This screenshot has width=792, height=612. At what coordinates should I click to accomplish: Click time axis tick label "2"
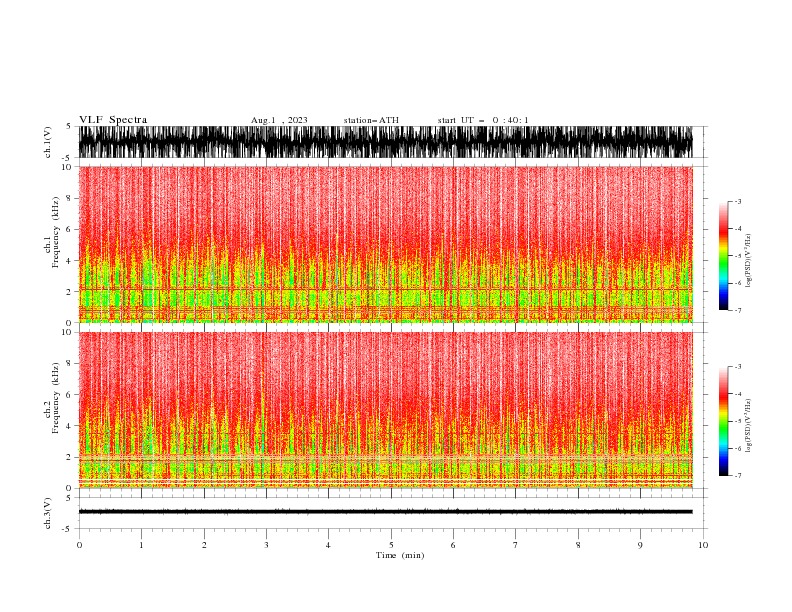pyautogui.click(x=204, y=545)
